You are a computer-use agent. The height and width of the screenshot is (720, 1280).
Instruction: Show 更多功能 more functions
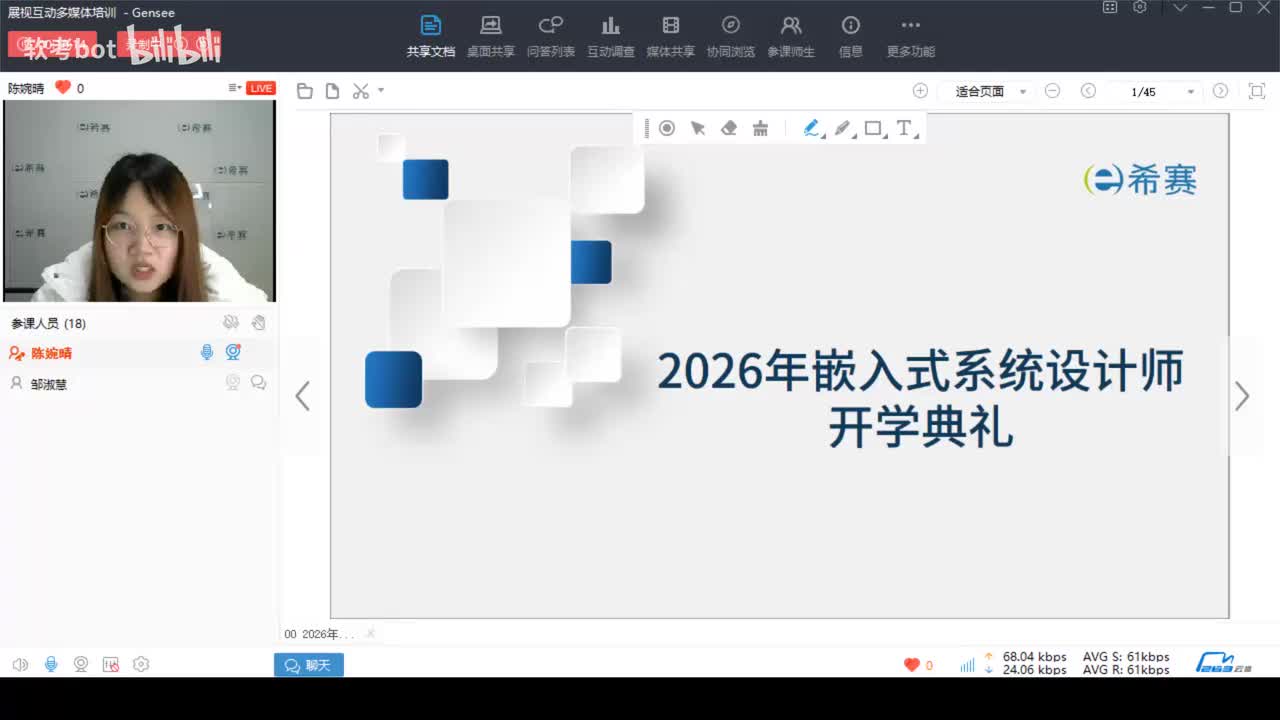point(911,36)
